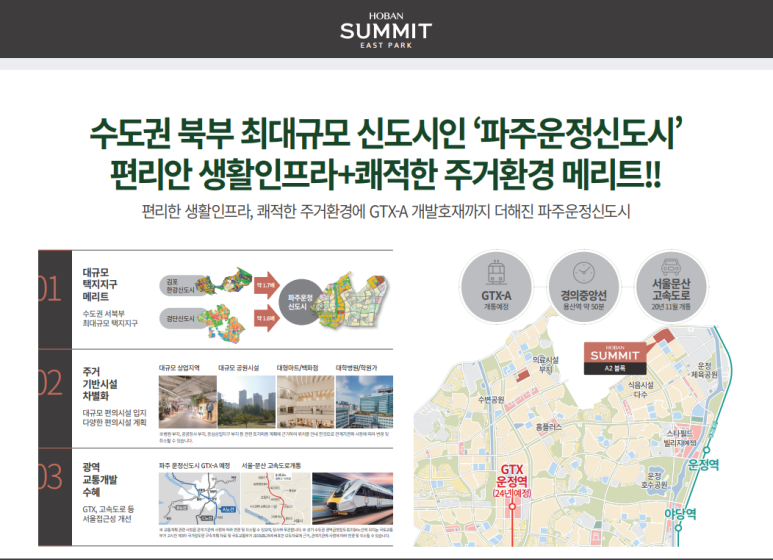Image resolution: width=773 pixels, height=560 pixels.
Task: Click the (24년 예정) note on map
Action: pos(512,493)
